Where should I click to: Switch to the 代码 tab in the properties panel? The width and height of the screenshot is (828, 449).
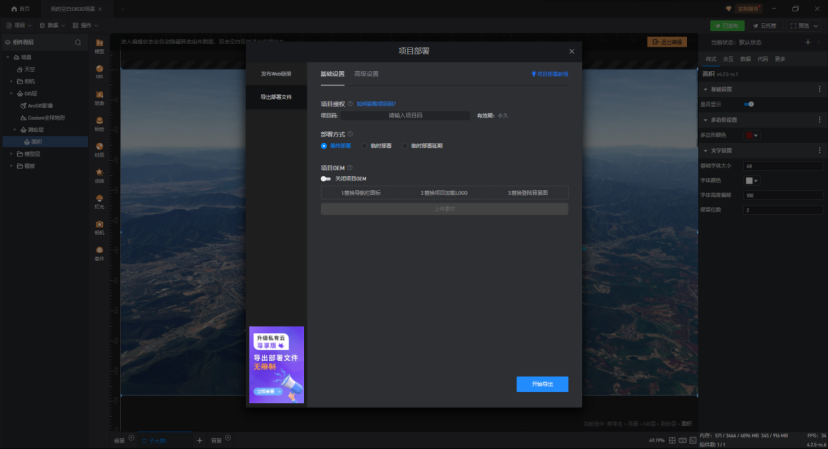click(x=763, y=59)
